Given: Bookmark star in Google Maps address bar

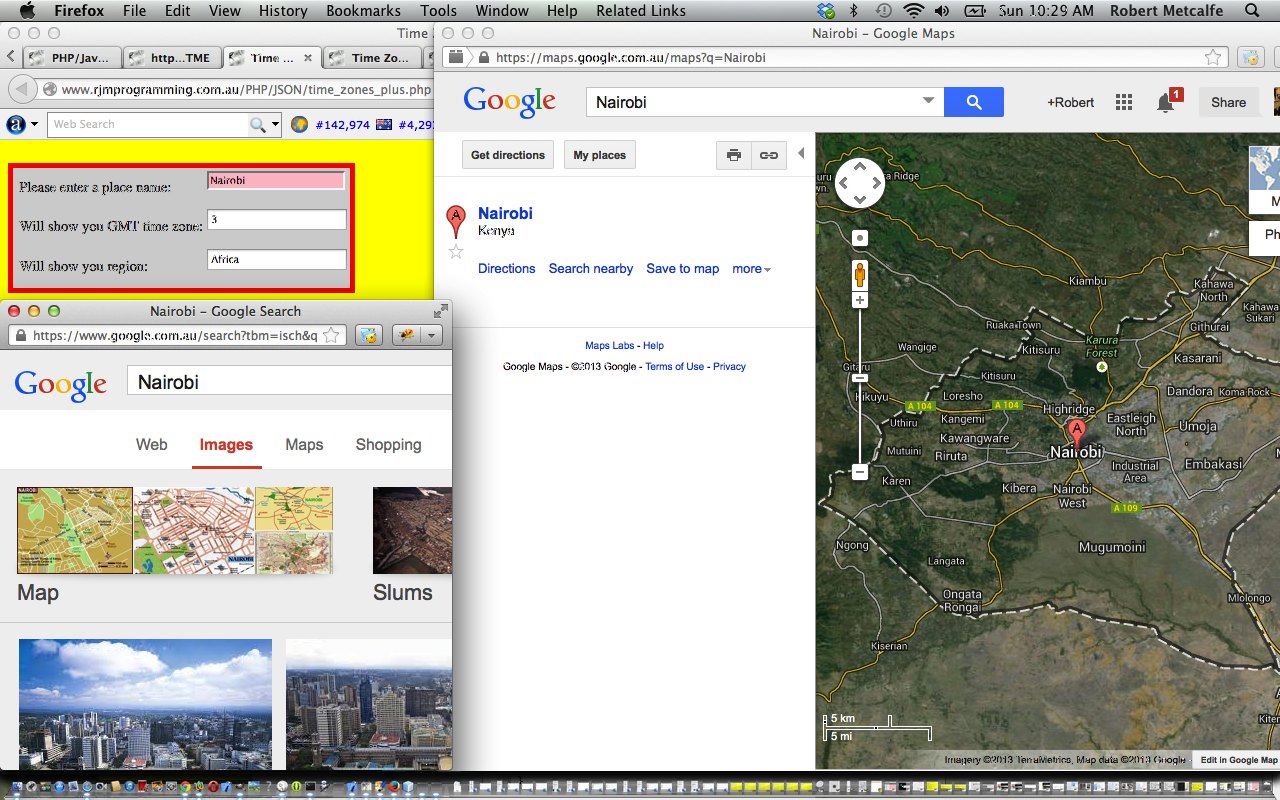Looking at the screenshot, I should click(x=1212, y=57).
